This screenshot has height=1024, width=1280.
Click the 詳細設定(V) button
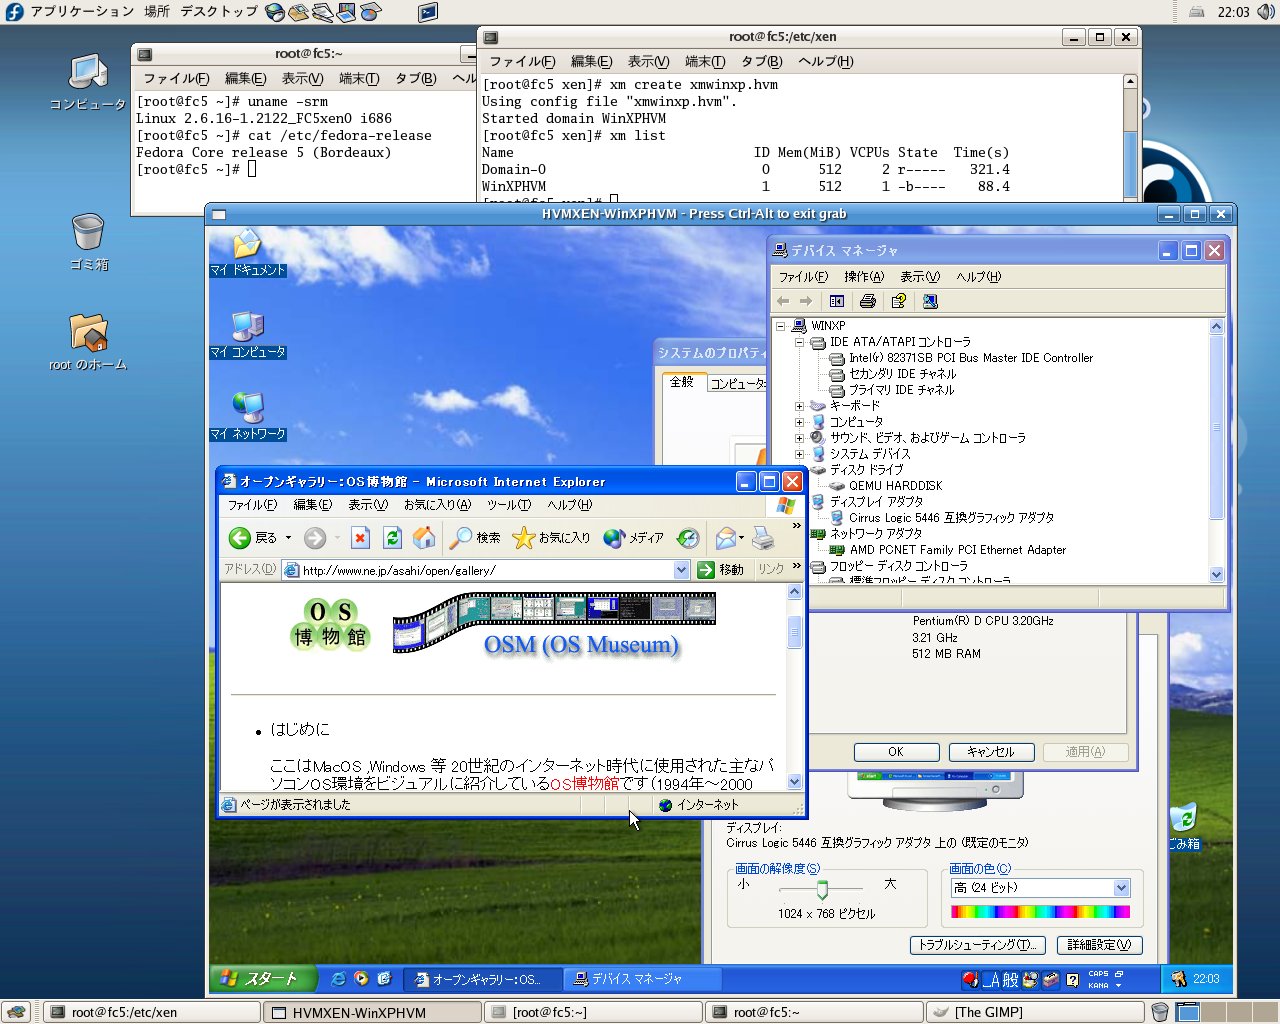coord(1099,945)
